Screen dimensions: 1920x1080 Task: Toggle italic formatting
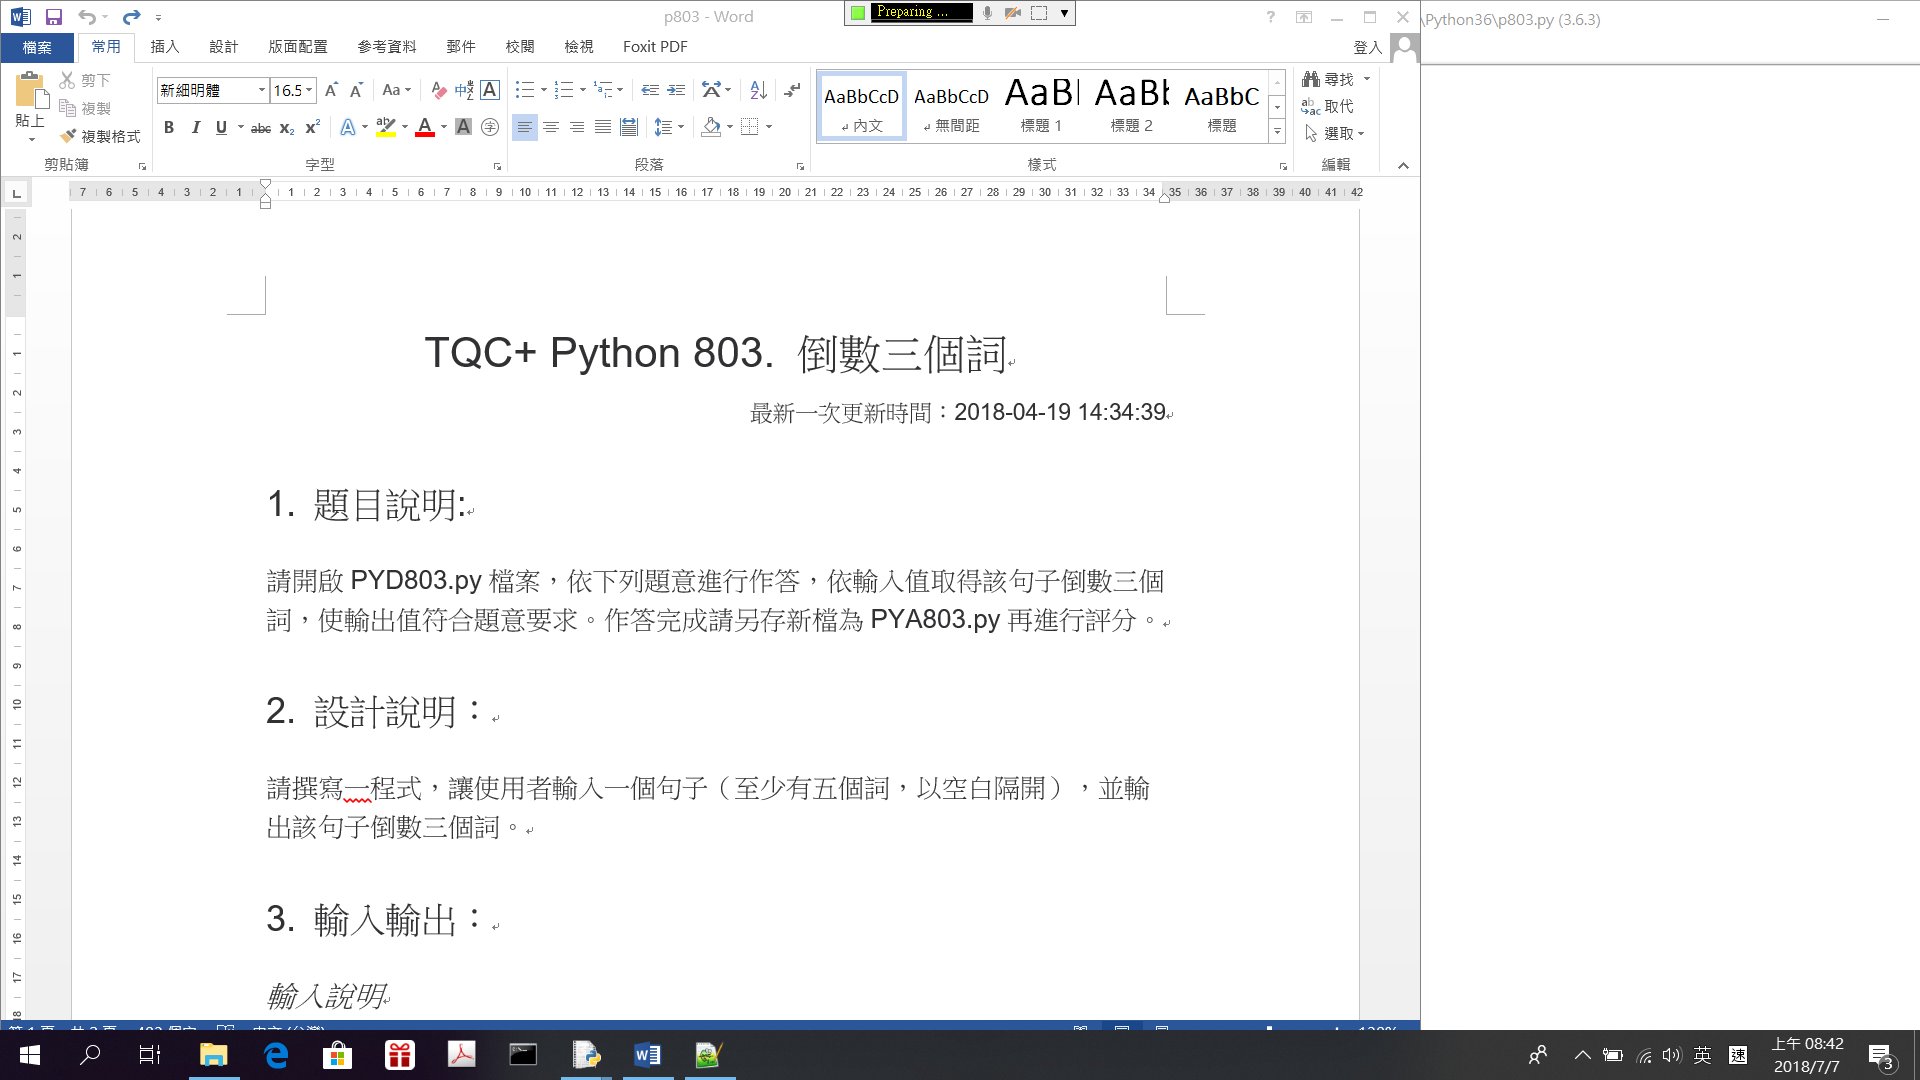[195, 127]
